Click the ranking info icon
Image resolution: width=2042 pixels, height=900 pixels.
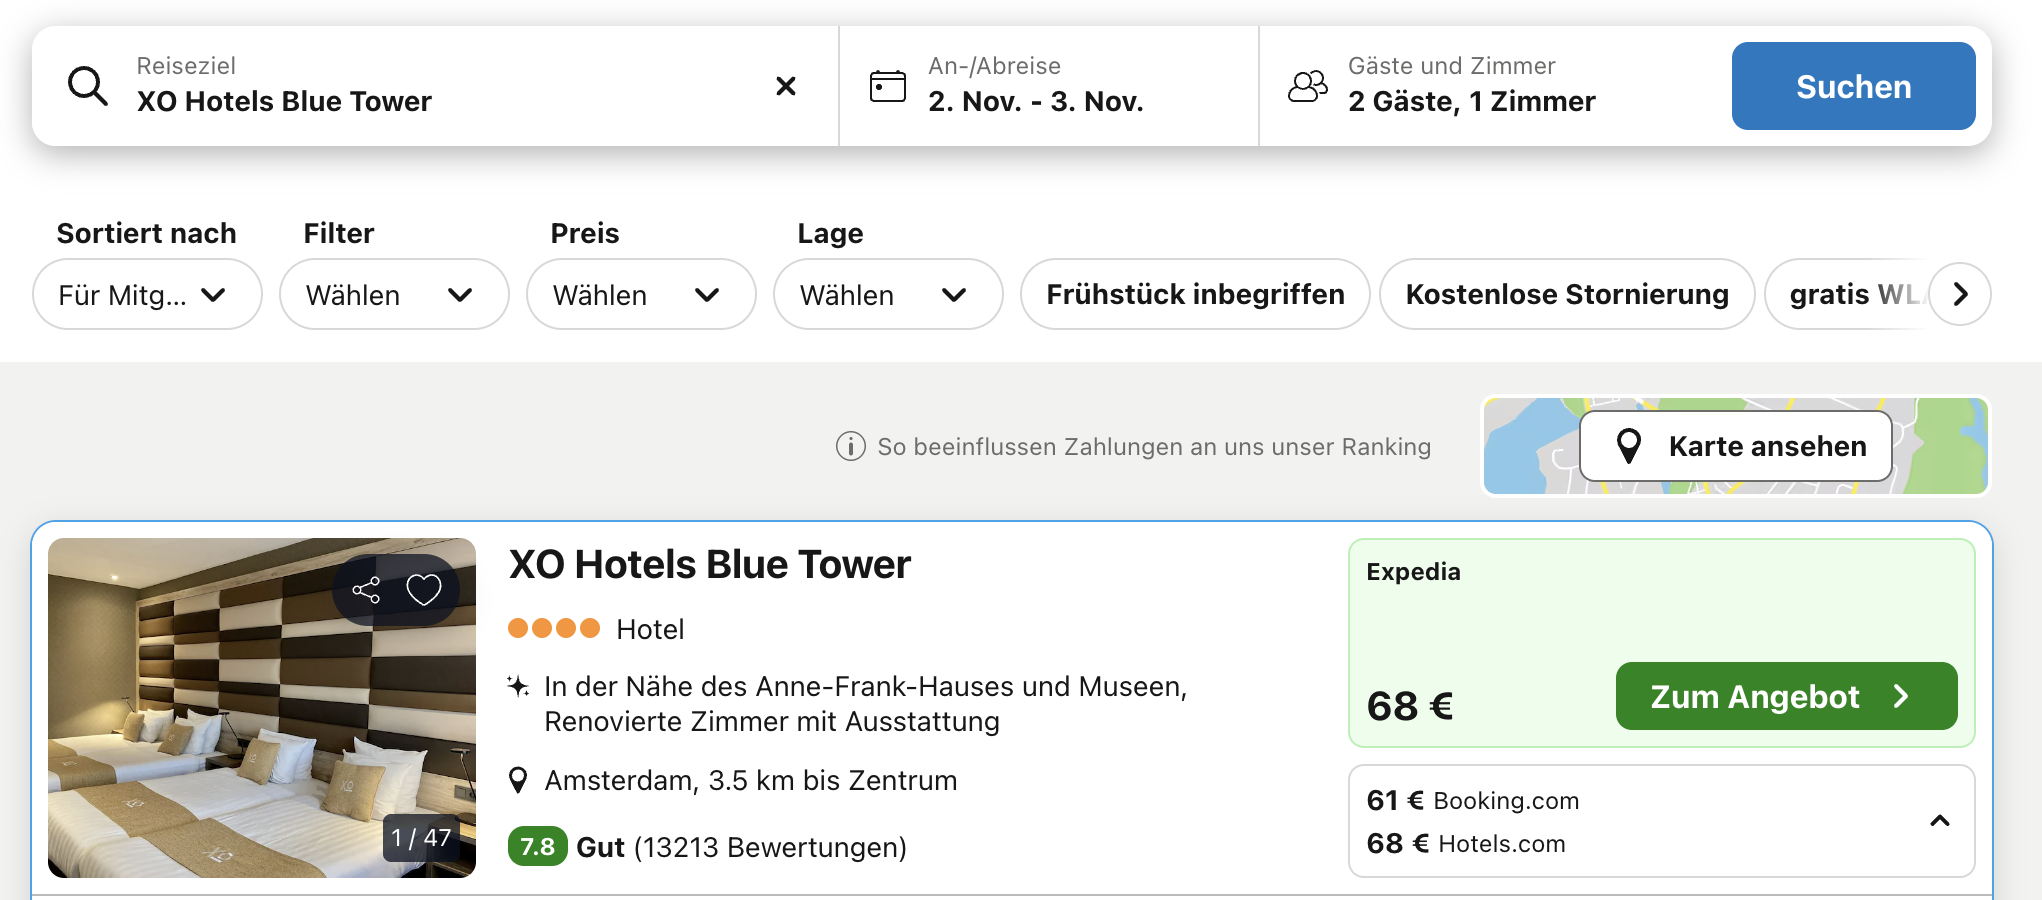[850, 446]
